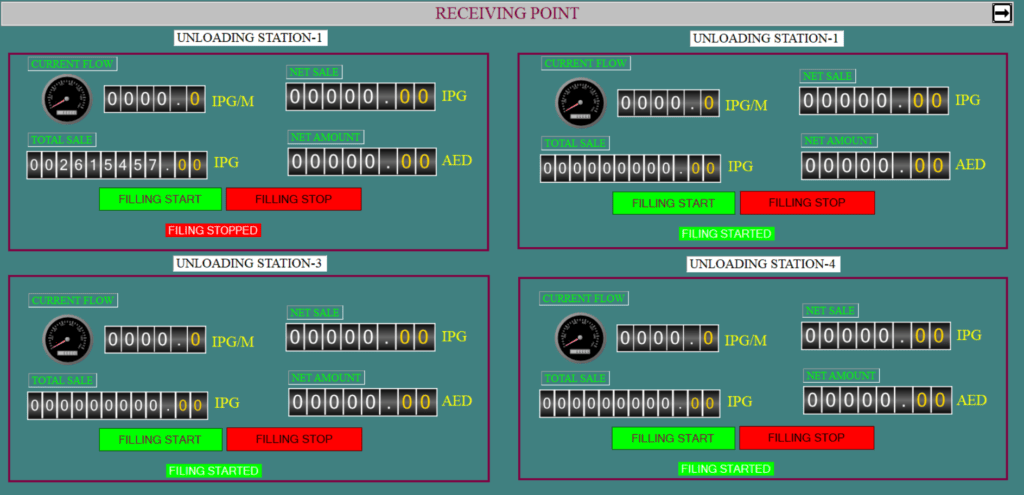The width and height of the screenshot is (1024, 495).
Task: Click current flow counter in the FILING STOPPED panel
Action: click(x=155, y=99)
